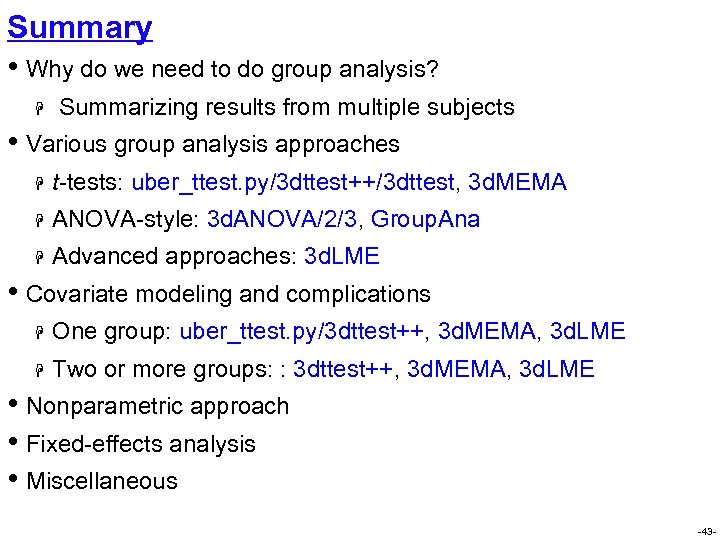Click the 3dttest++ text in 'Two or more groups' line
This screenshot has width=720, height=540.
click(x=346, y=369)
